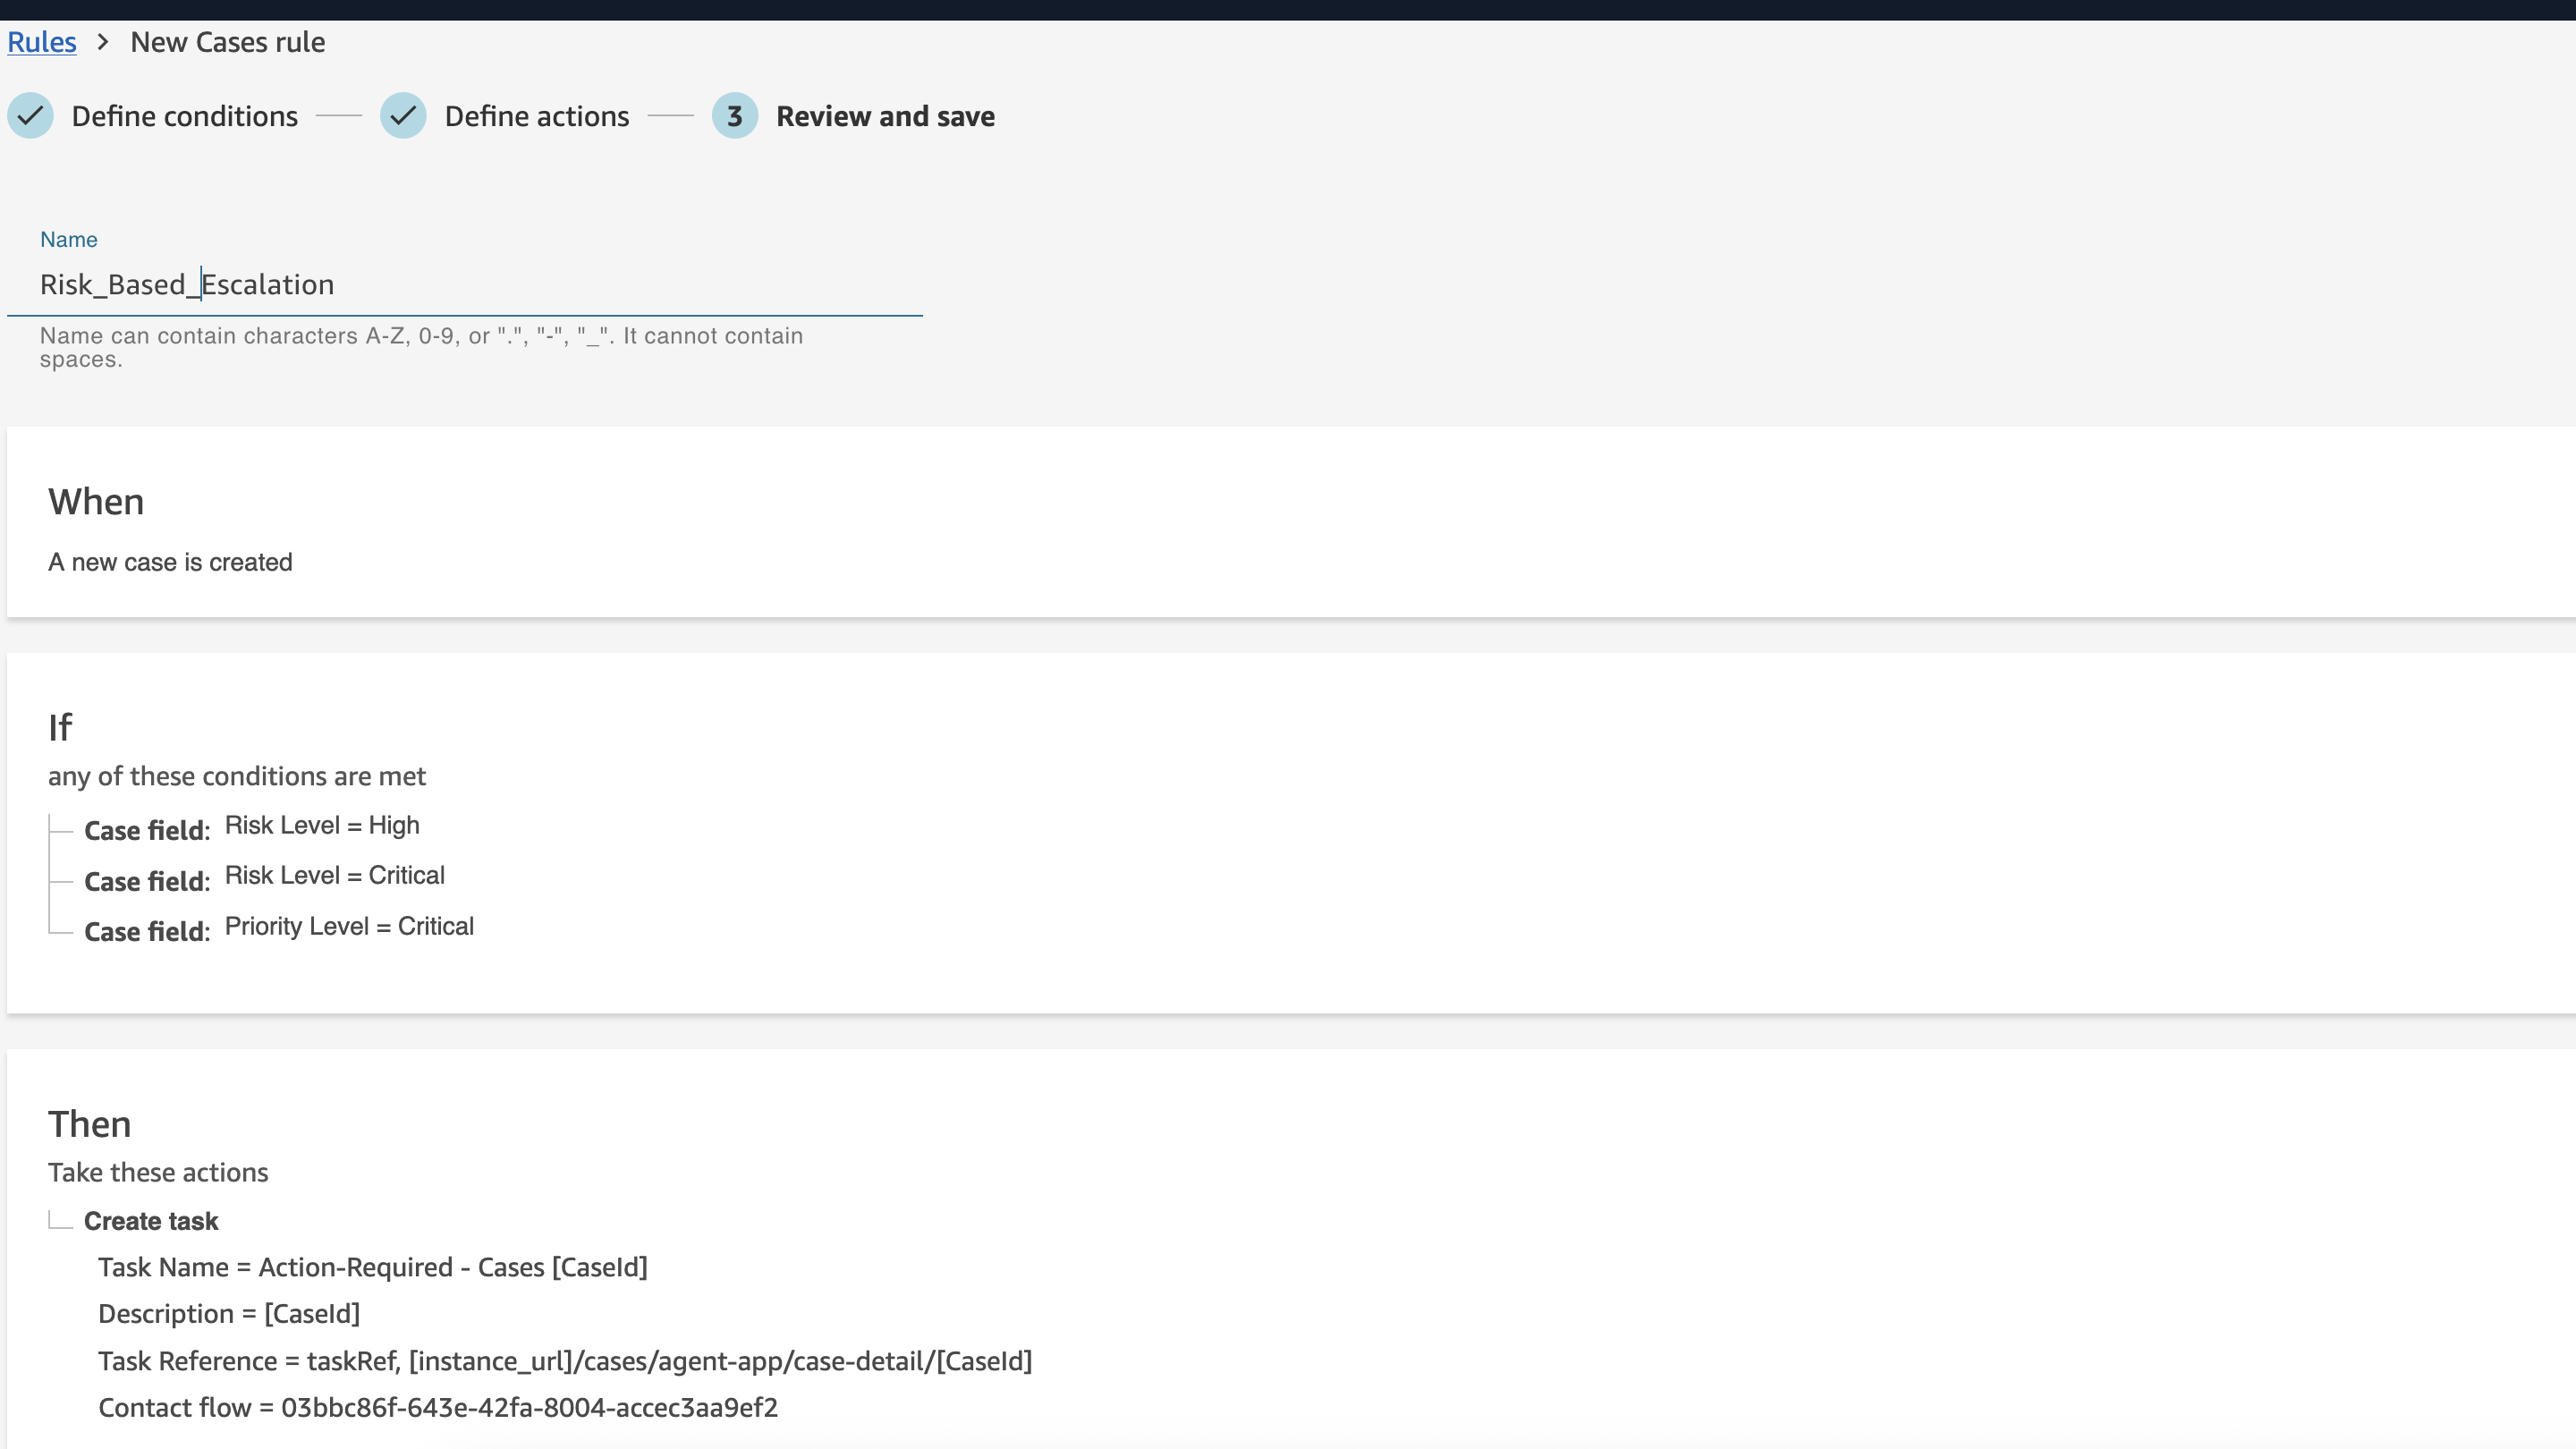Click the Define actions checkmark icon
The image size is (2576, 1449).
(x=403, y=116)
